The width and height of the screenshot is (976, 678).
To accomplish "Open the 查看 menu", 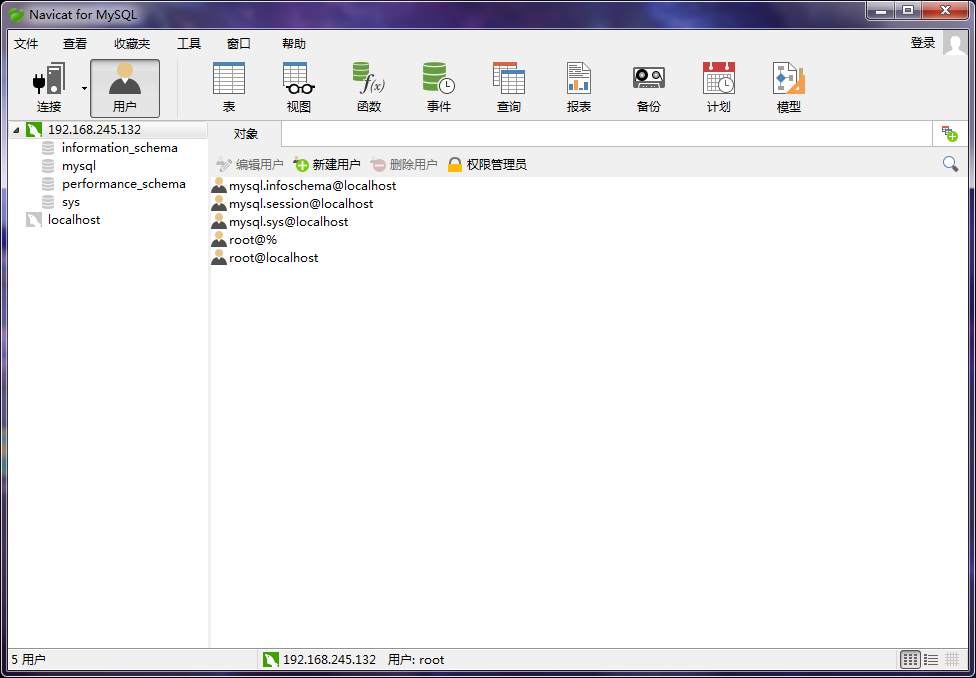I will pyautogui.click(x=75, y=44).
